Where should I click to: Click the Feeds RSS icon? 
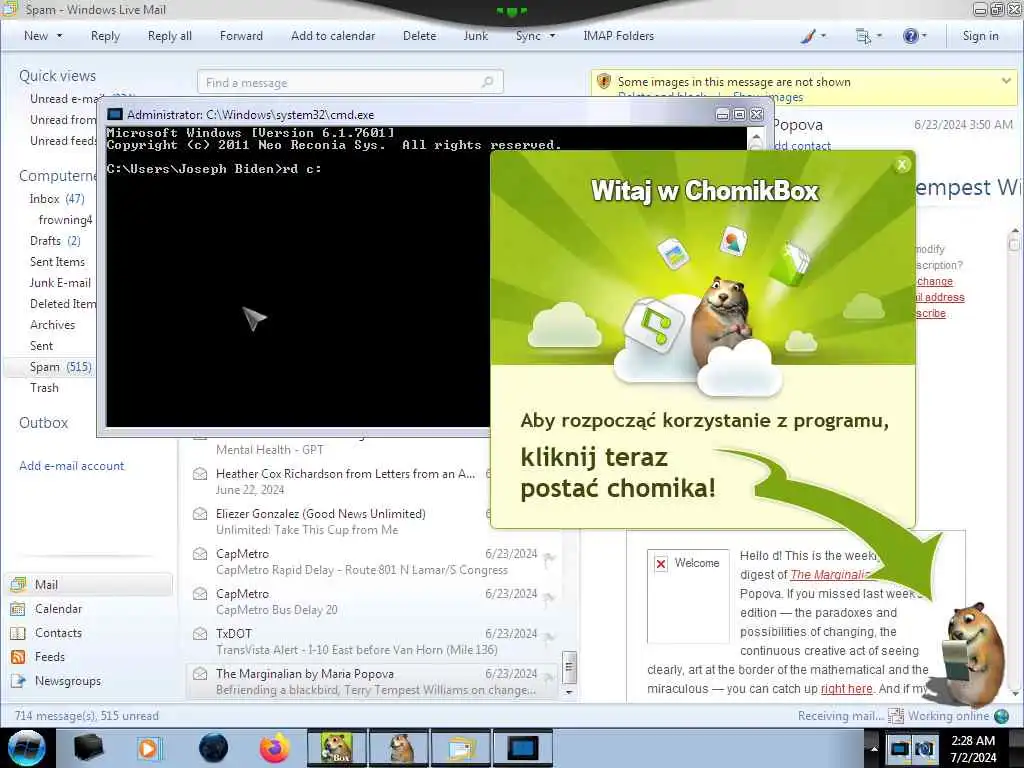coord(18,657)
